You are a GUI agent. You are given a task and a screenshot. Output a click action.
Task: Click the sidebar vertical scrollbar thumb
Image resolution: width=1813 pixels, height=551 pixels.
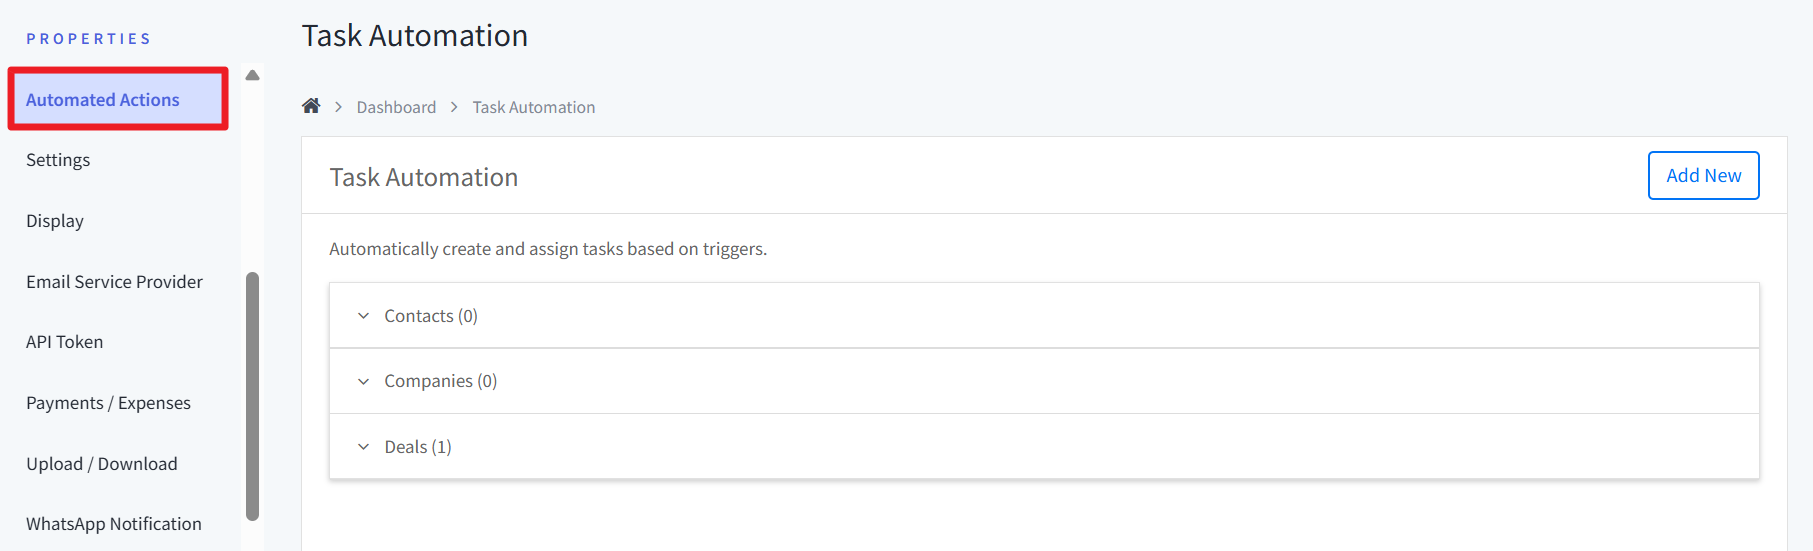coord(252,395)
